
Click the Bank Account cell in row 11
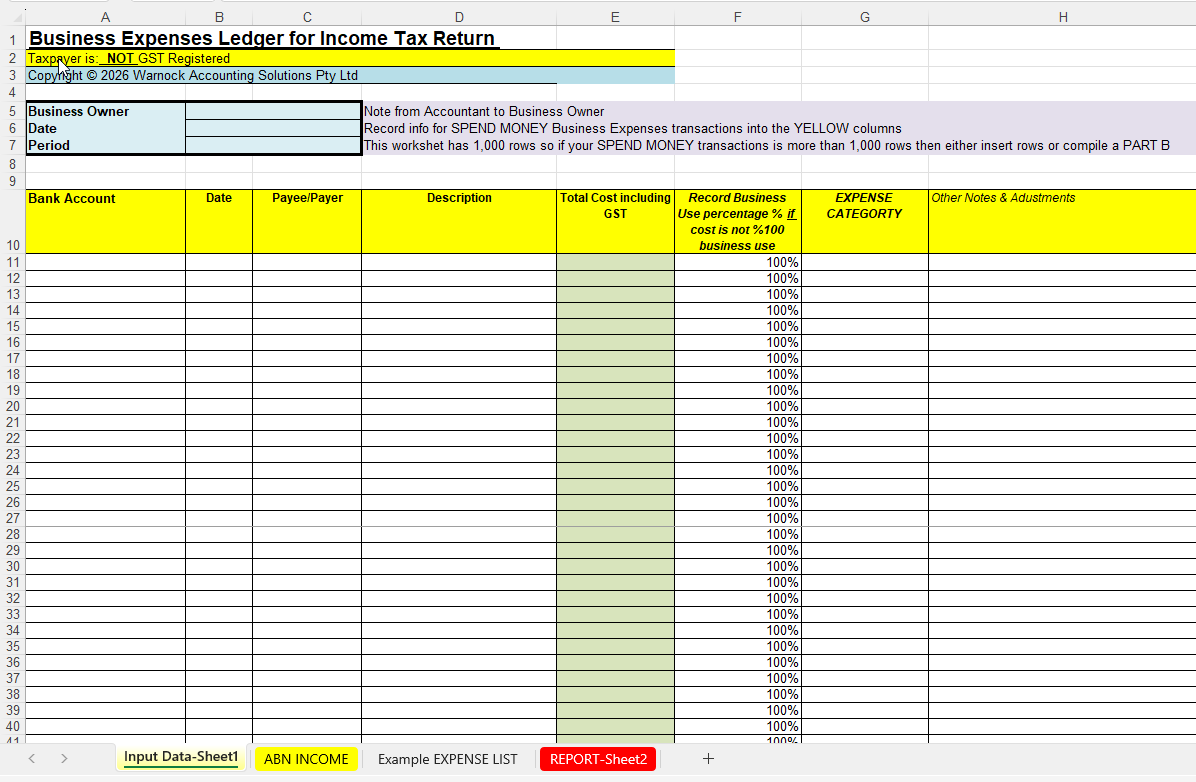pos(105,262)
